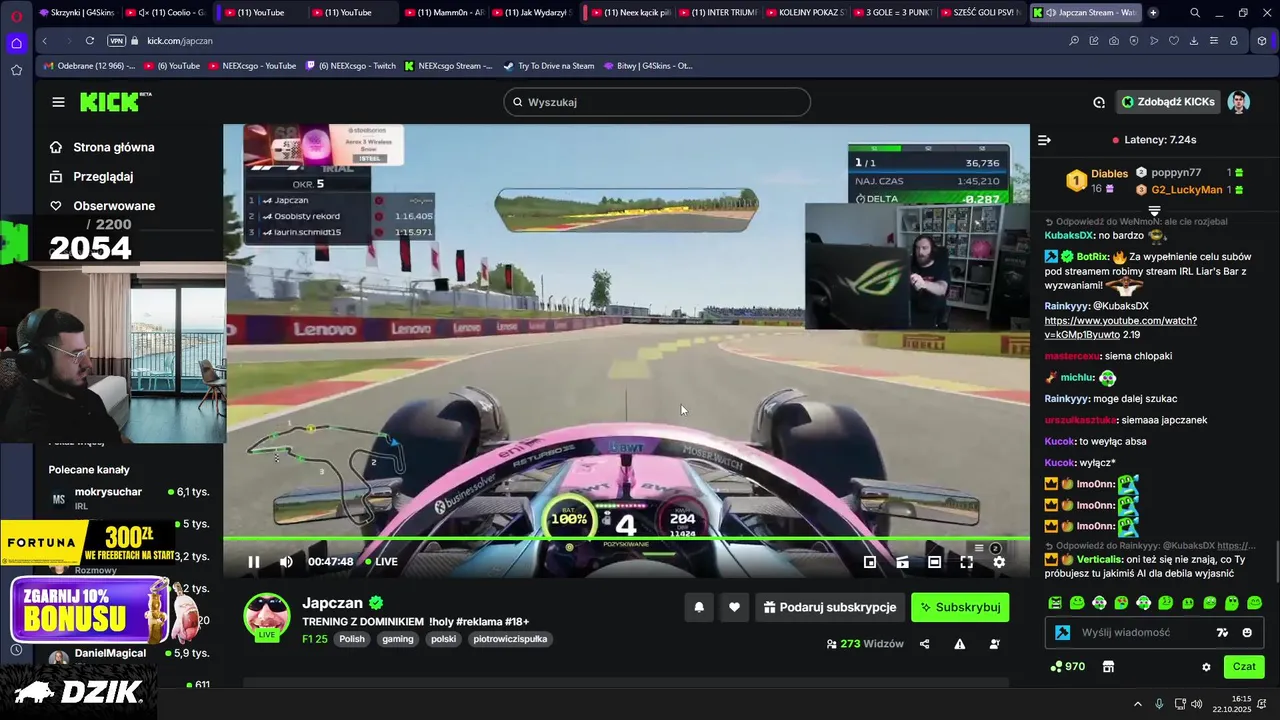This screenshot has height=720, width=1280.
Task: Open Przeglądaj in sidebar
Action: (x=91, y=176)
